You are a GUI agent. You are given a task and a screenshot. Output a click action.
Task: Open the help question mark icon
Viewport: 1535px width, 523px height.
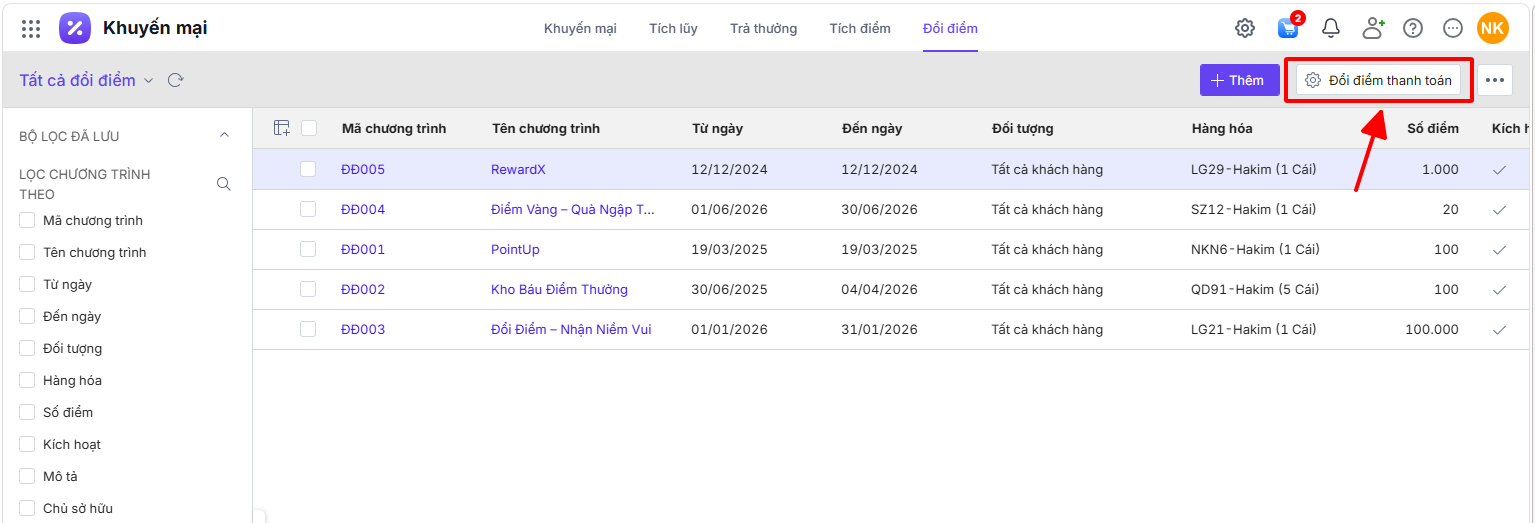tap(1413, 28)
